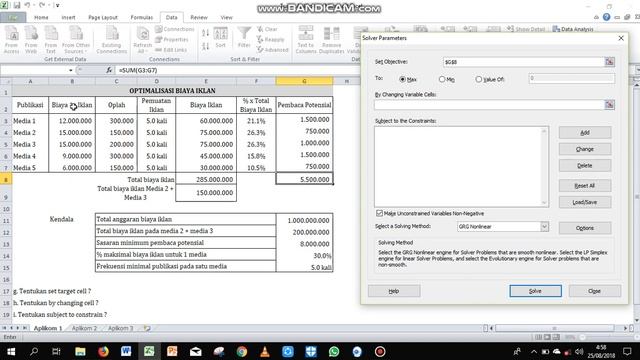
Task: Click Text to Columns icon
Action: point(306,39)
